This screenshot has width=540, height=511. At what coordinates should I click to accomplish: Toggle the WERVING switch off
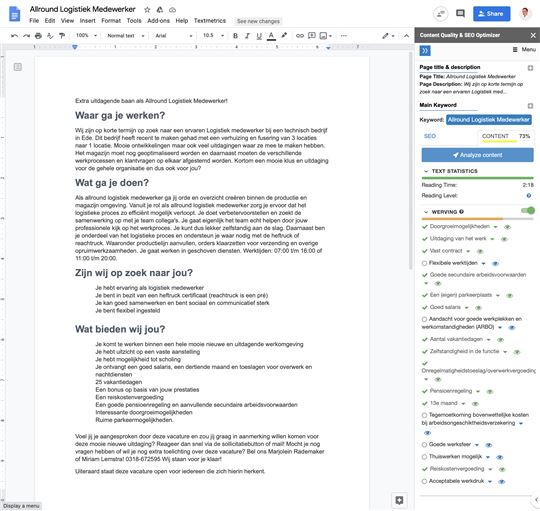(528, 210)
